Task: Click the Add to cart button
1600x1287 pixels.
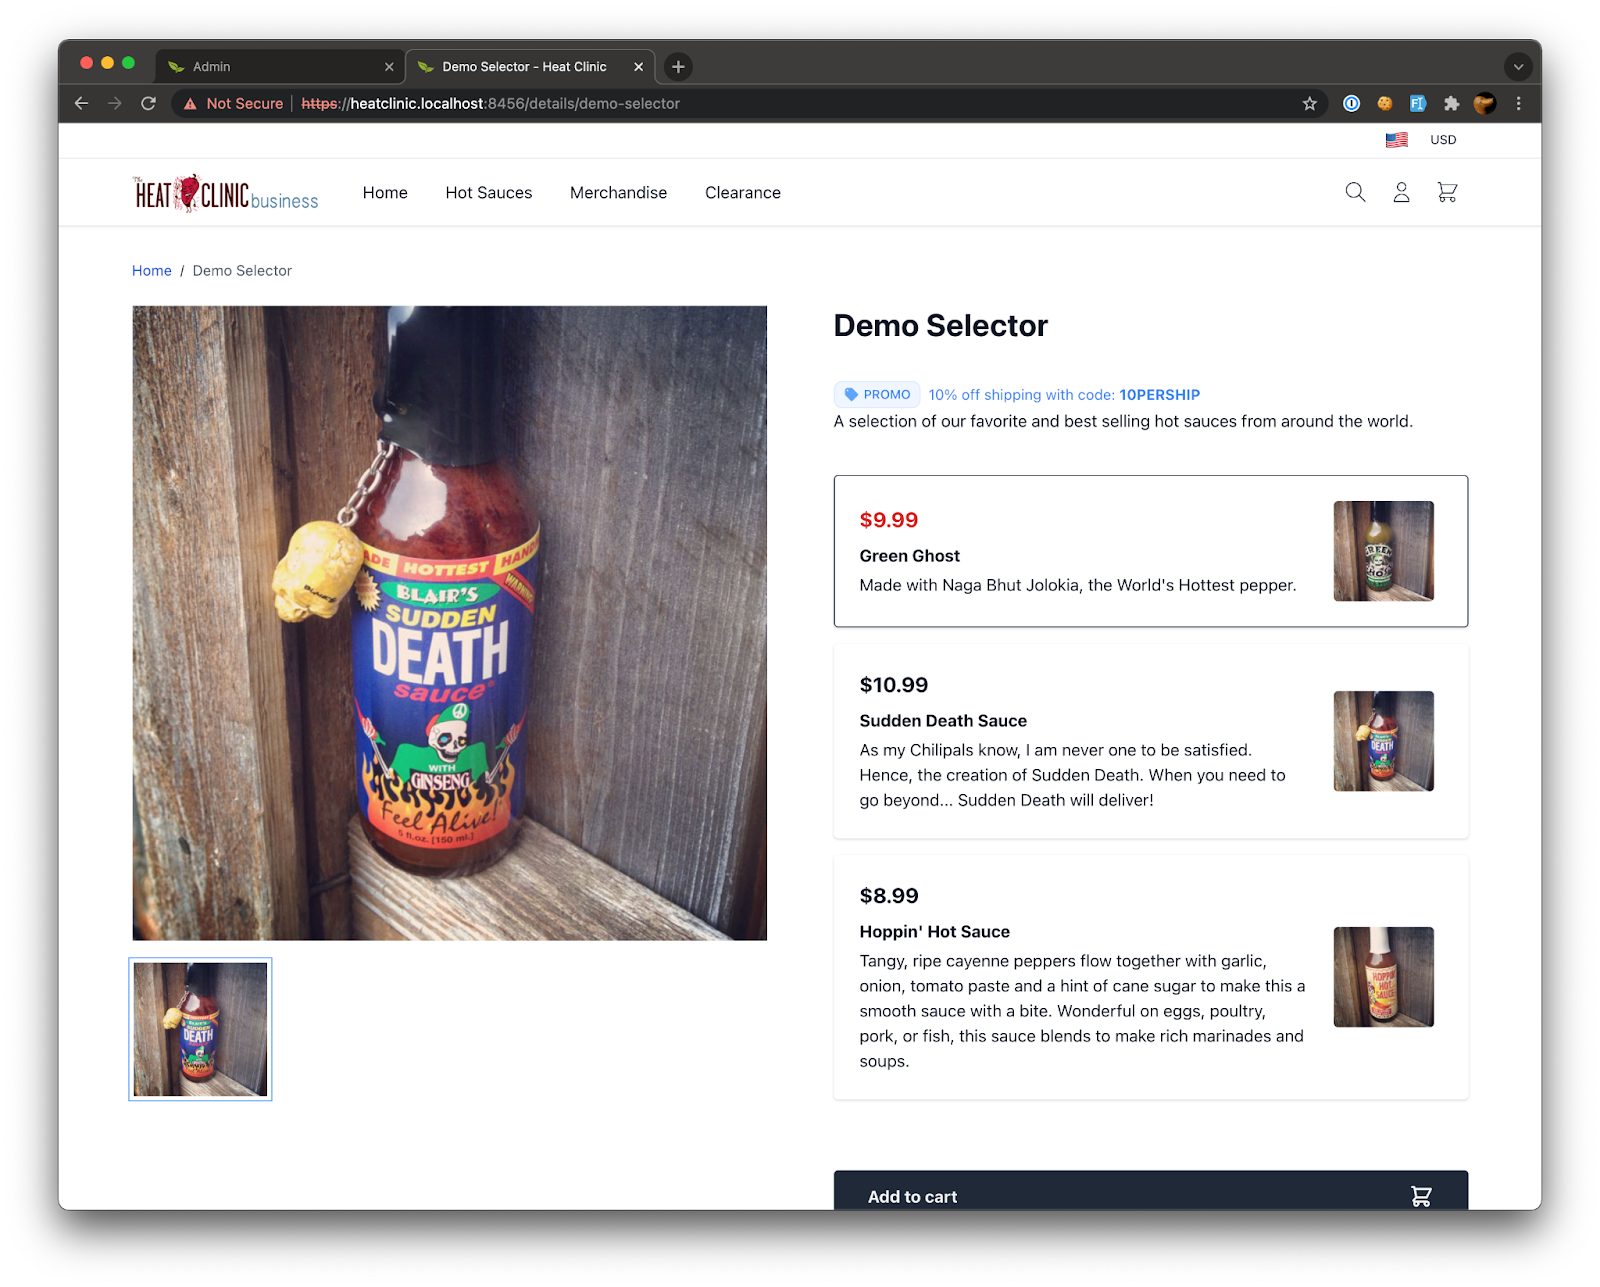Action: pos(1150,1191)
